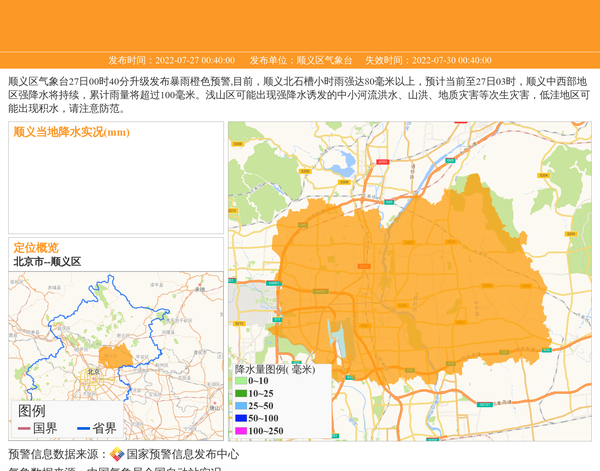This screenshot has height=471, width=600.
Task: Click the 发布时间 timestamp in orange bar
Action: (x=171, y=60)
